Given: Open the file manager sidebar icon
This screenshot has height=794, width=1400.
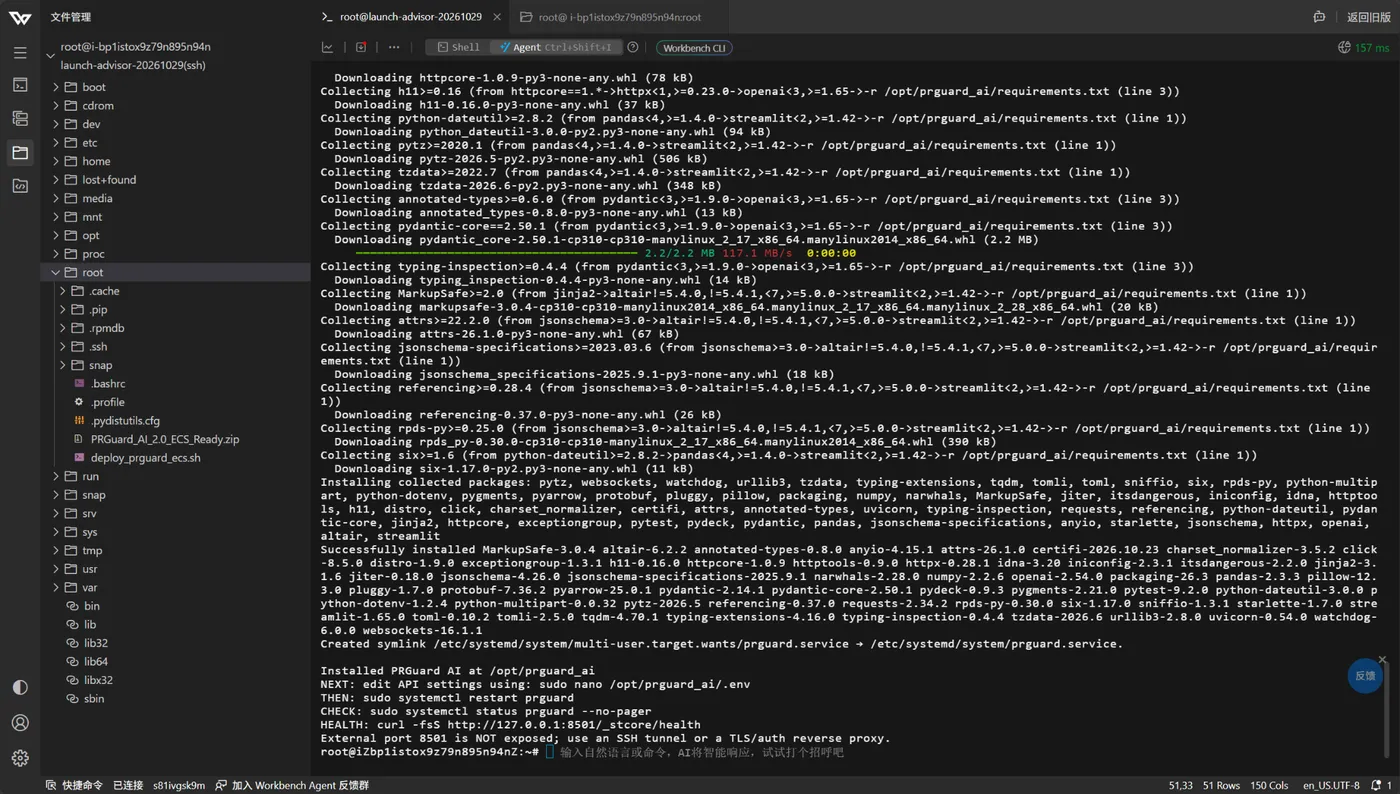Looking at the screenshot, I should point(20,152).
